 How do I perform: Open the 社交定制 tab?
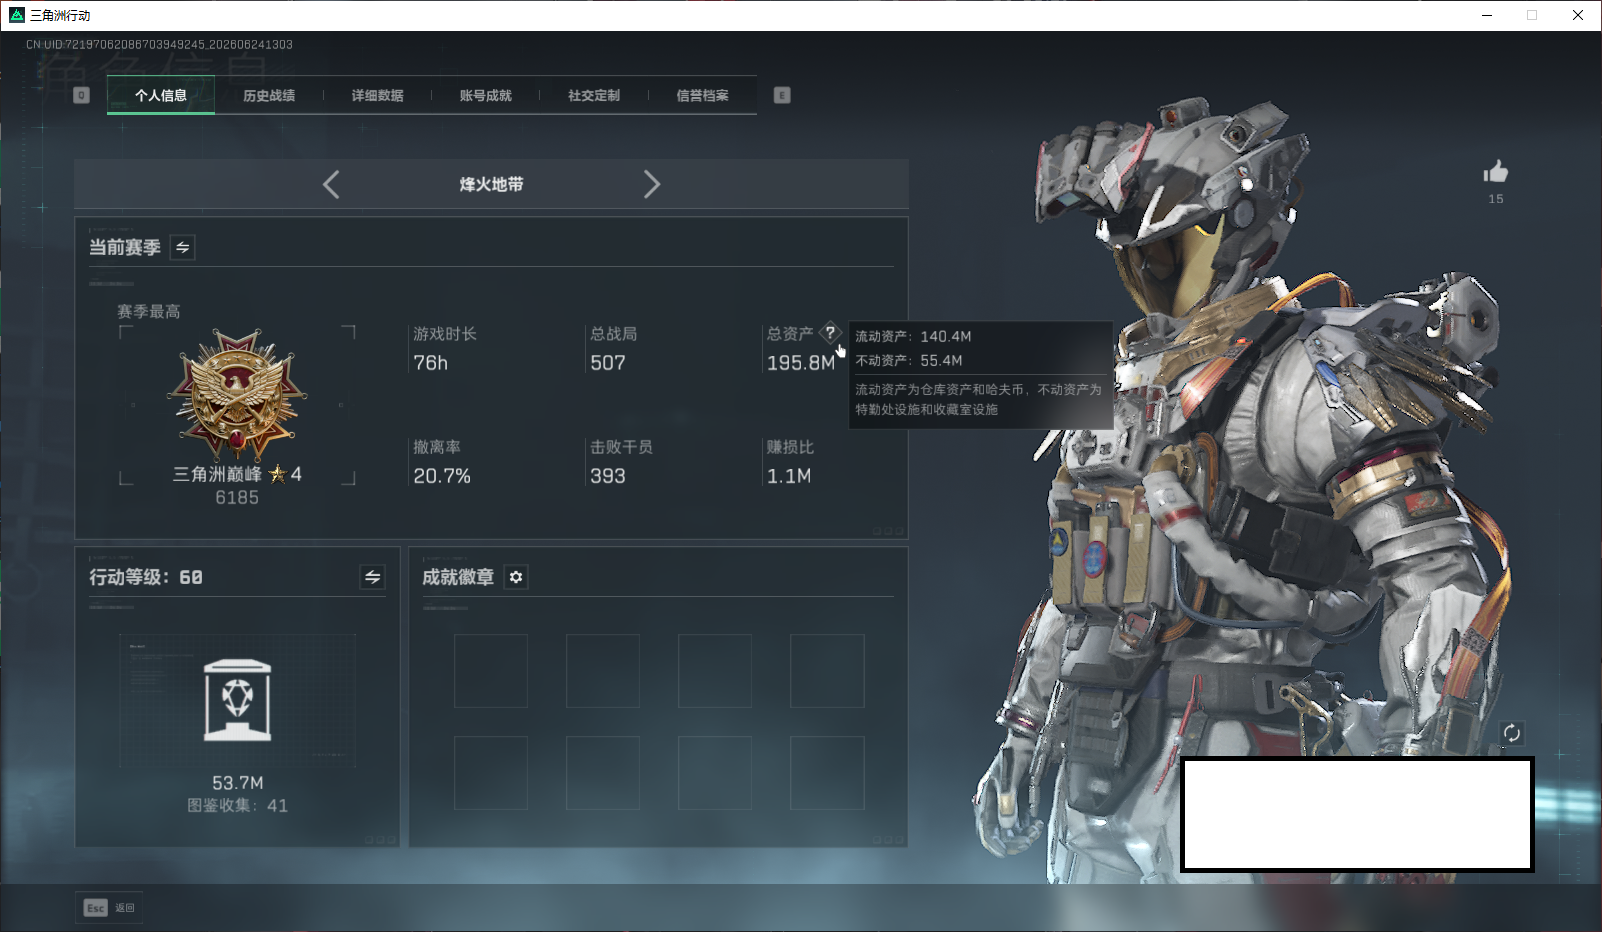594,95
